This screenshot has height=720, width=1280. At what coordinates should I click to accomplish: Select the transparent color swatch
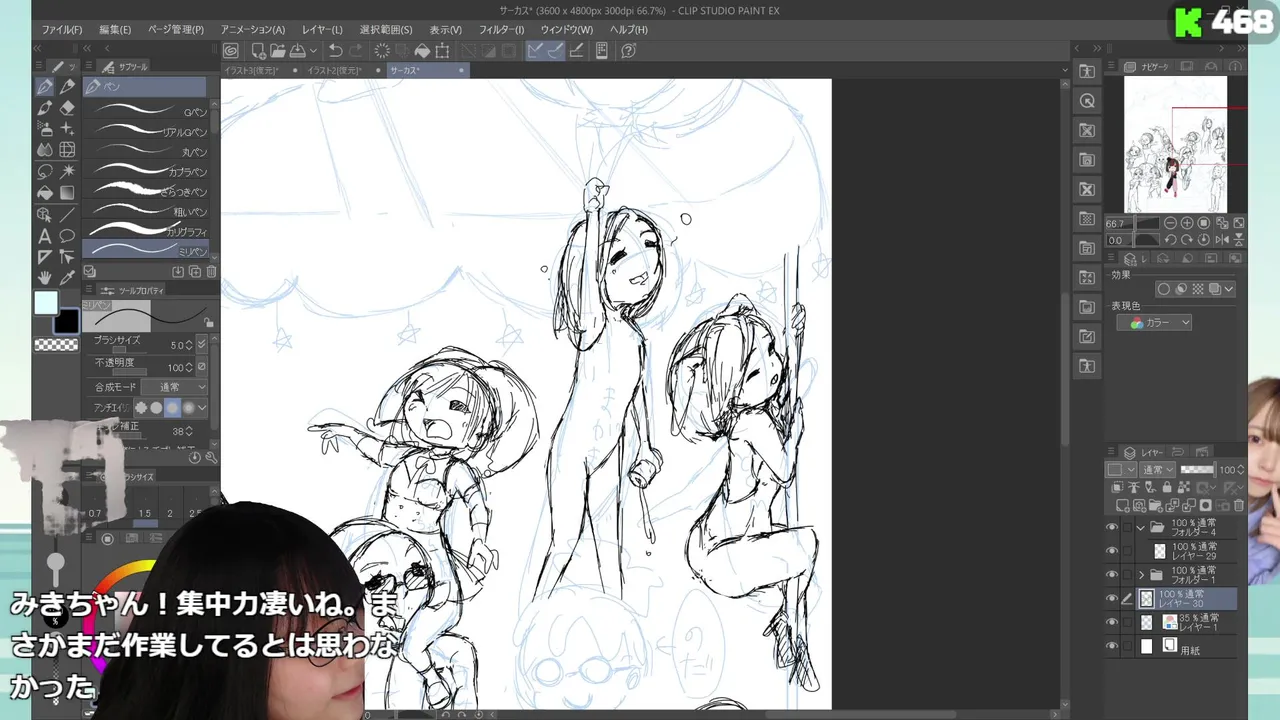(x=56, y=345)
